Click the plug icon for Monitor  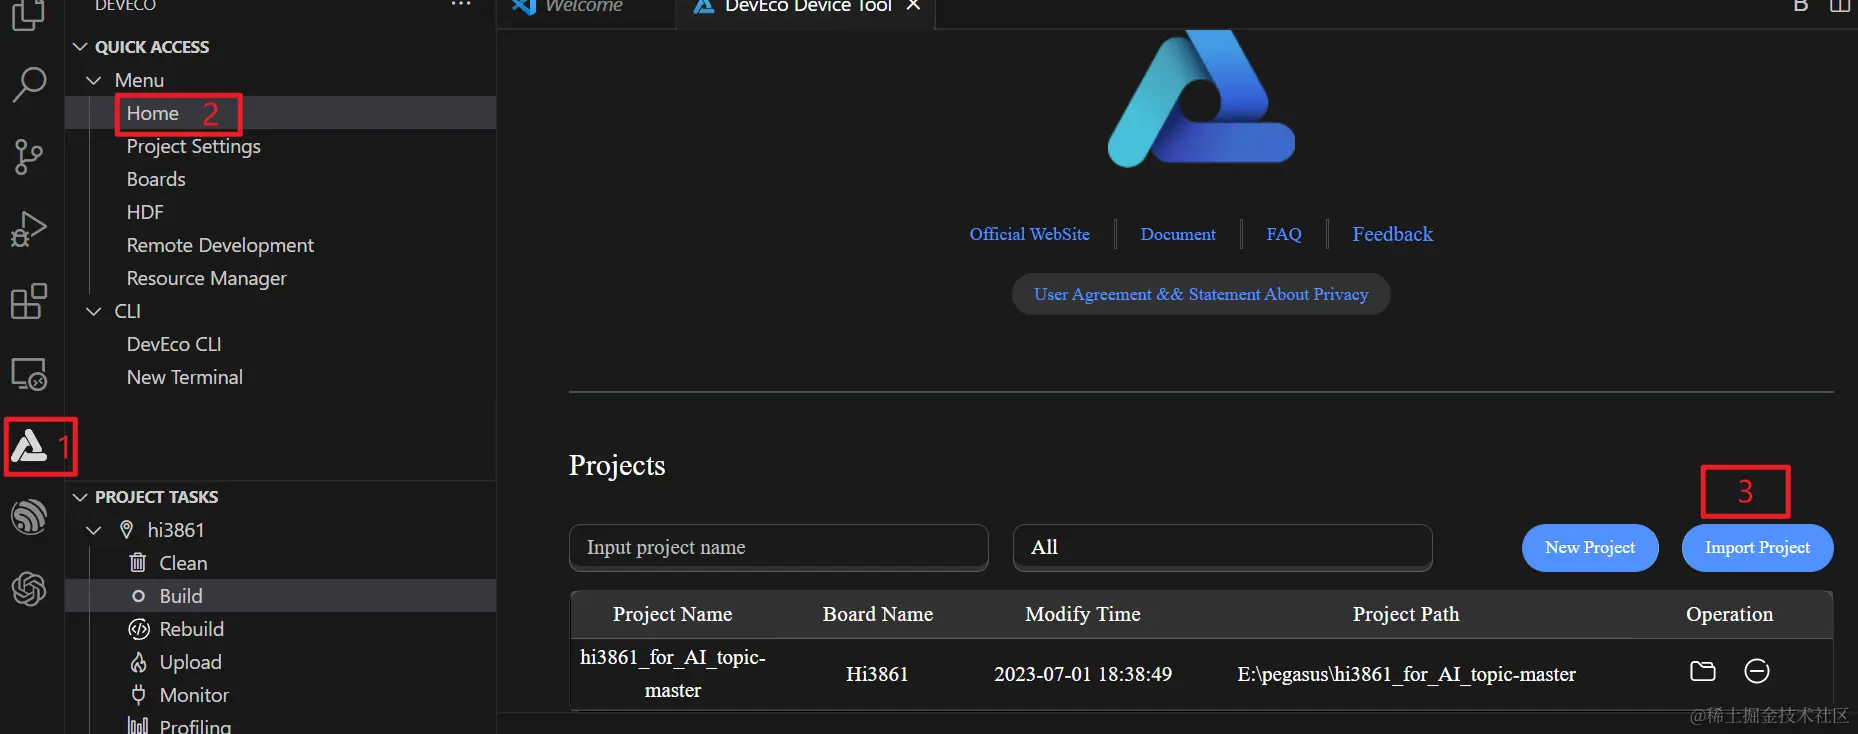[x=138, y=694]
